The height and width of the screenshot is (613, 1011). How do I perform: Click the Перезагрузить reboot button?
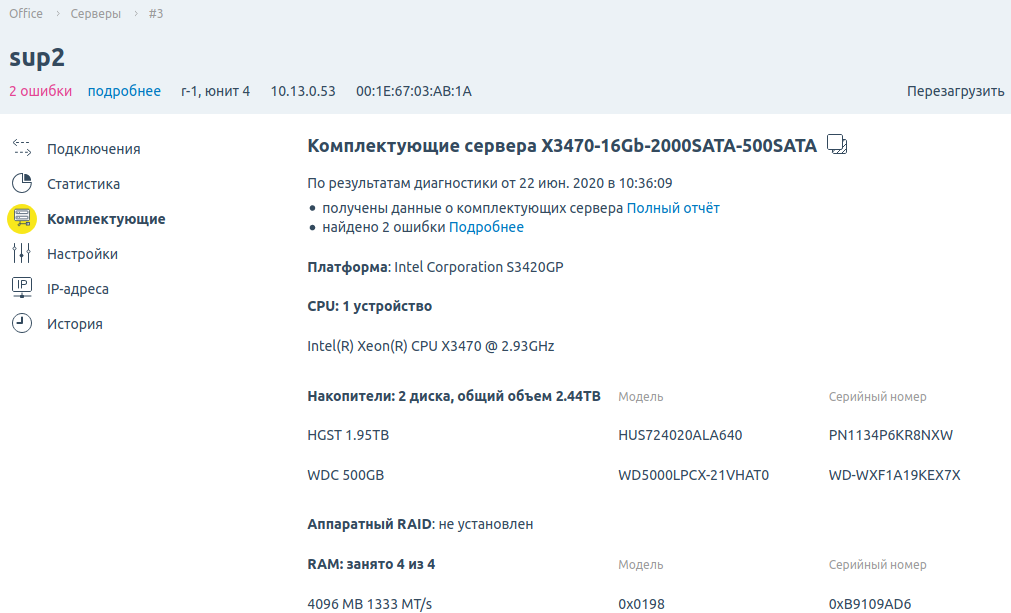coord(956,91)
